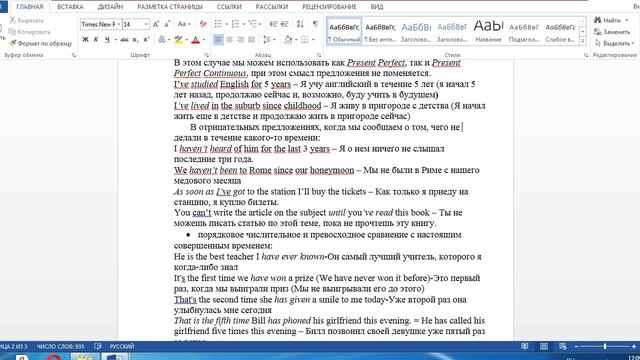Viewport: 640px width, 360px height.
Task: Open Font dialog launcher in Шрифт group
Action: pos(207,55)
